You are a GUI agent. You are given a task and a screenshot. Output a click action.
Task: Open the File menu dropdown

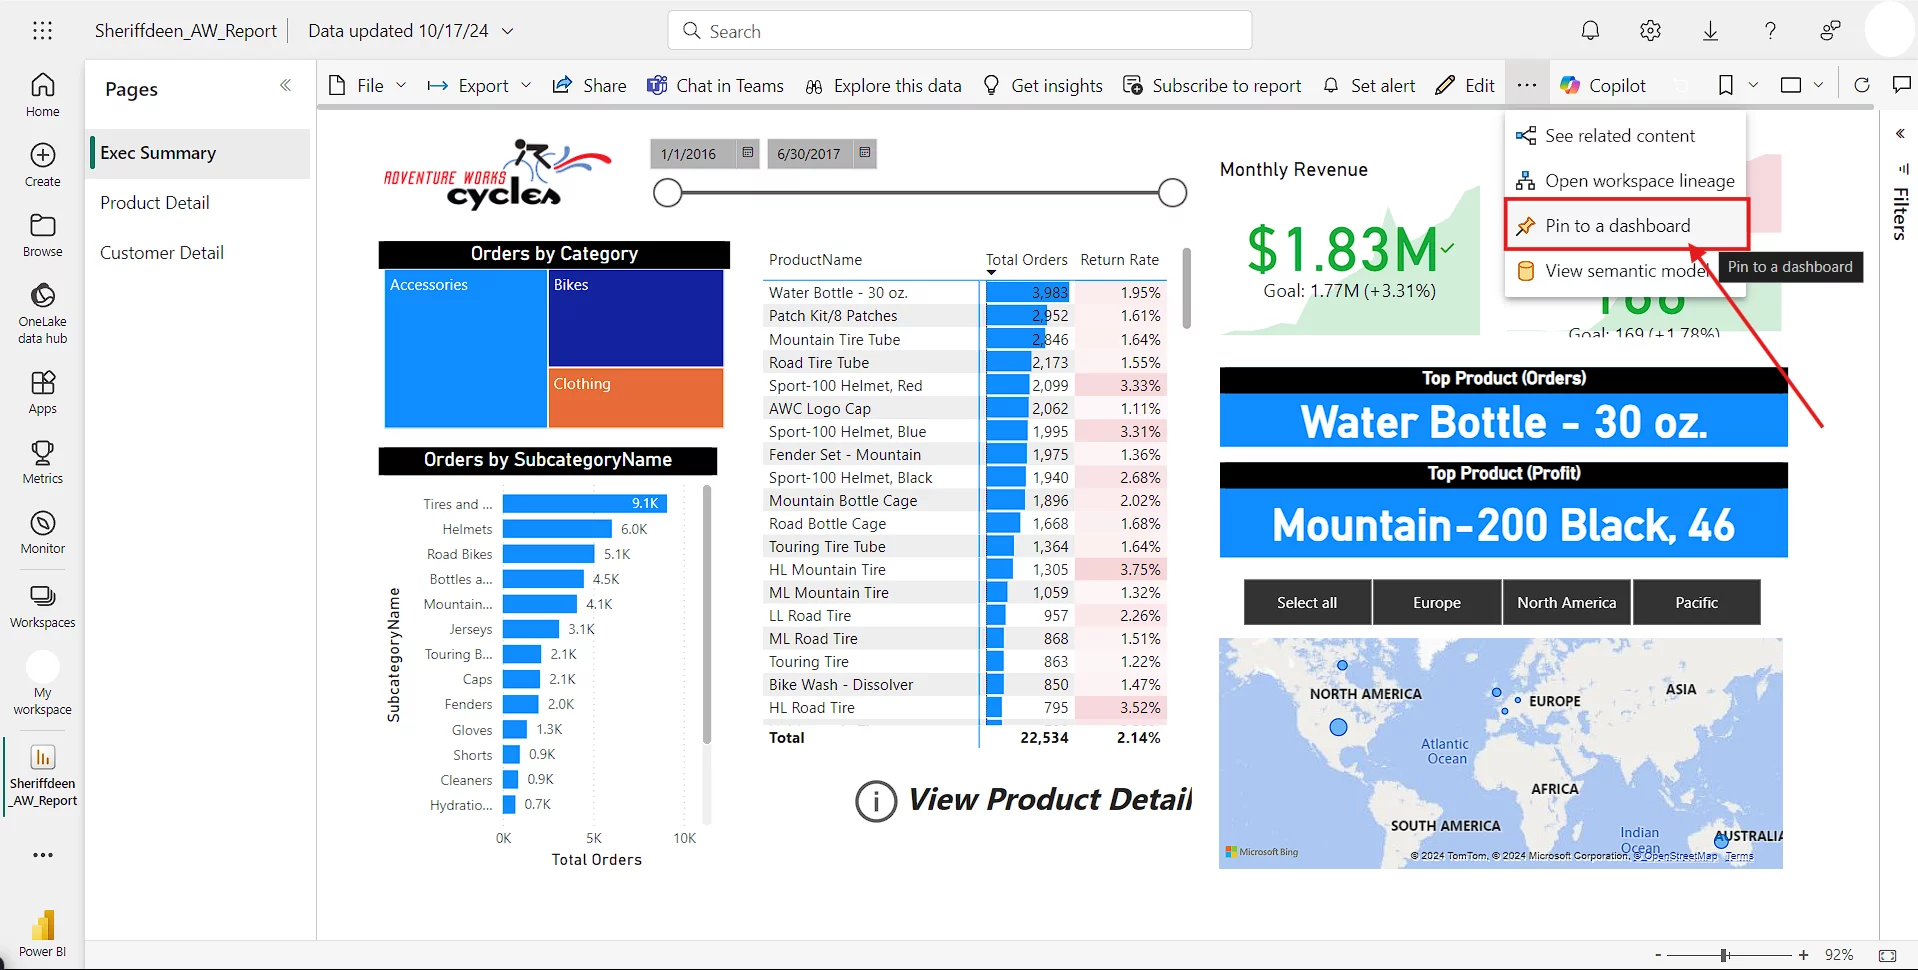click(367, 85)
